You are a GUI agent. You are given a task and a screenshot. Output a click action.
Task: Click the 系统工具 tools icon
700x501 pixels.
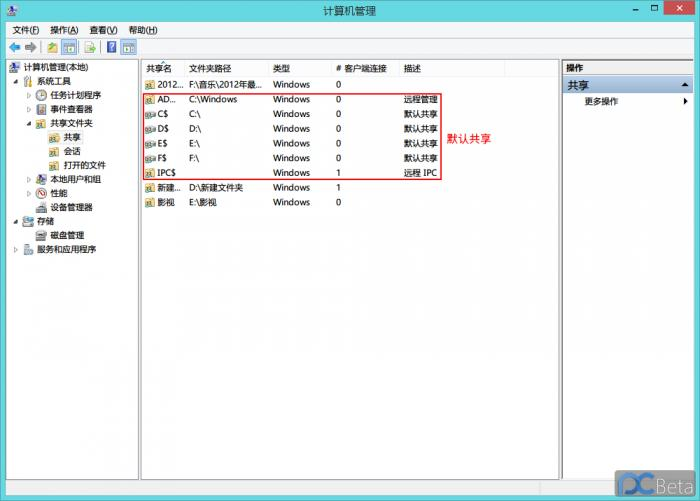click(x=28, y=81)
